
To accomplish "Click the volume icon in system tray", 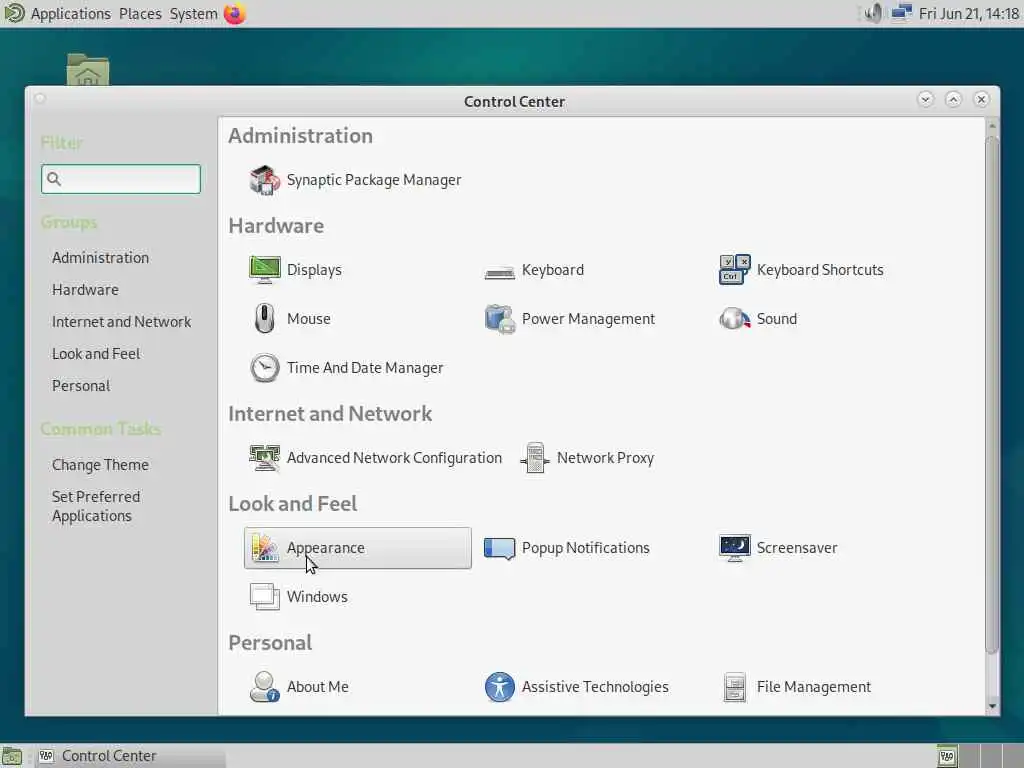I will 872,13.
